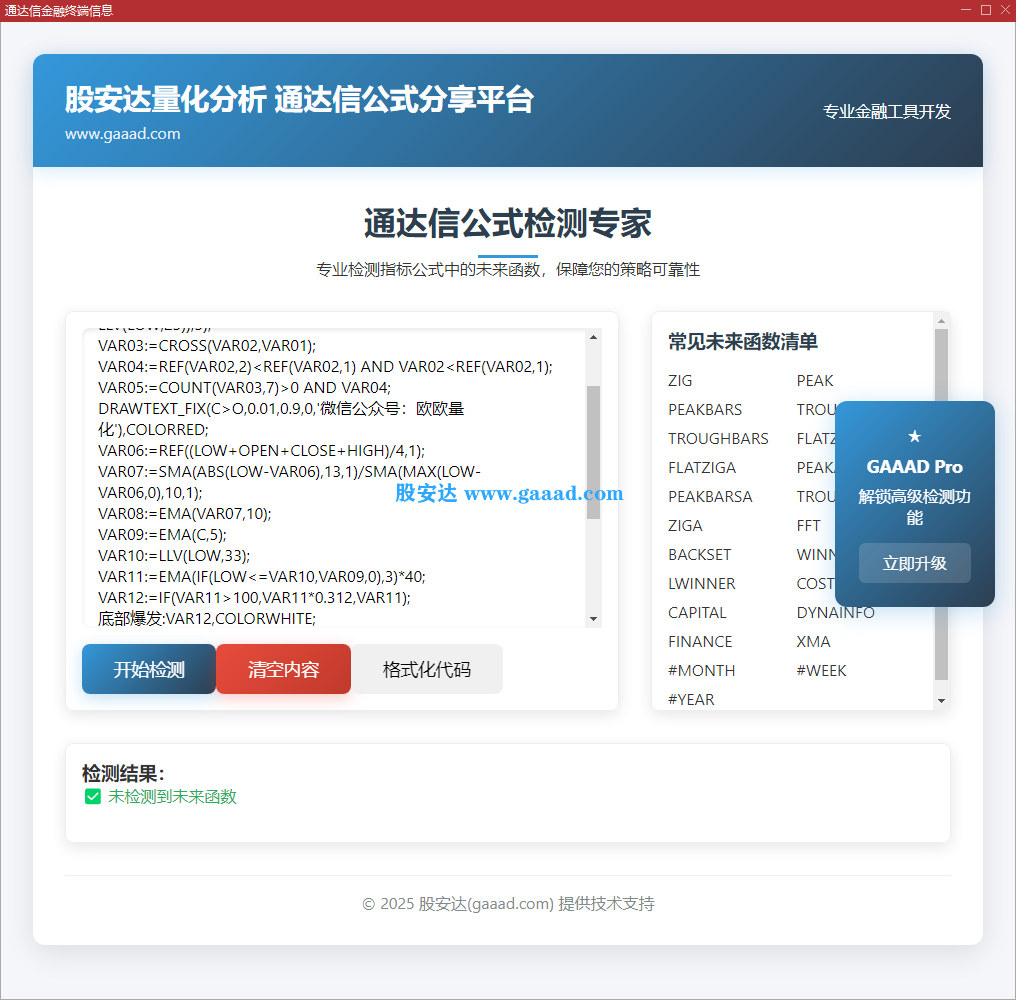Click the green checkmark icon in results
Screen dimensions: 1016x1000
(x=93, y=797)
